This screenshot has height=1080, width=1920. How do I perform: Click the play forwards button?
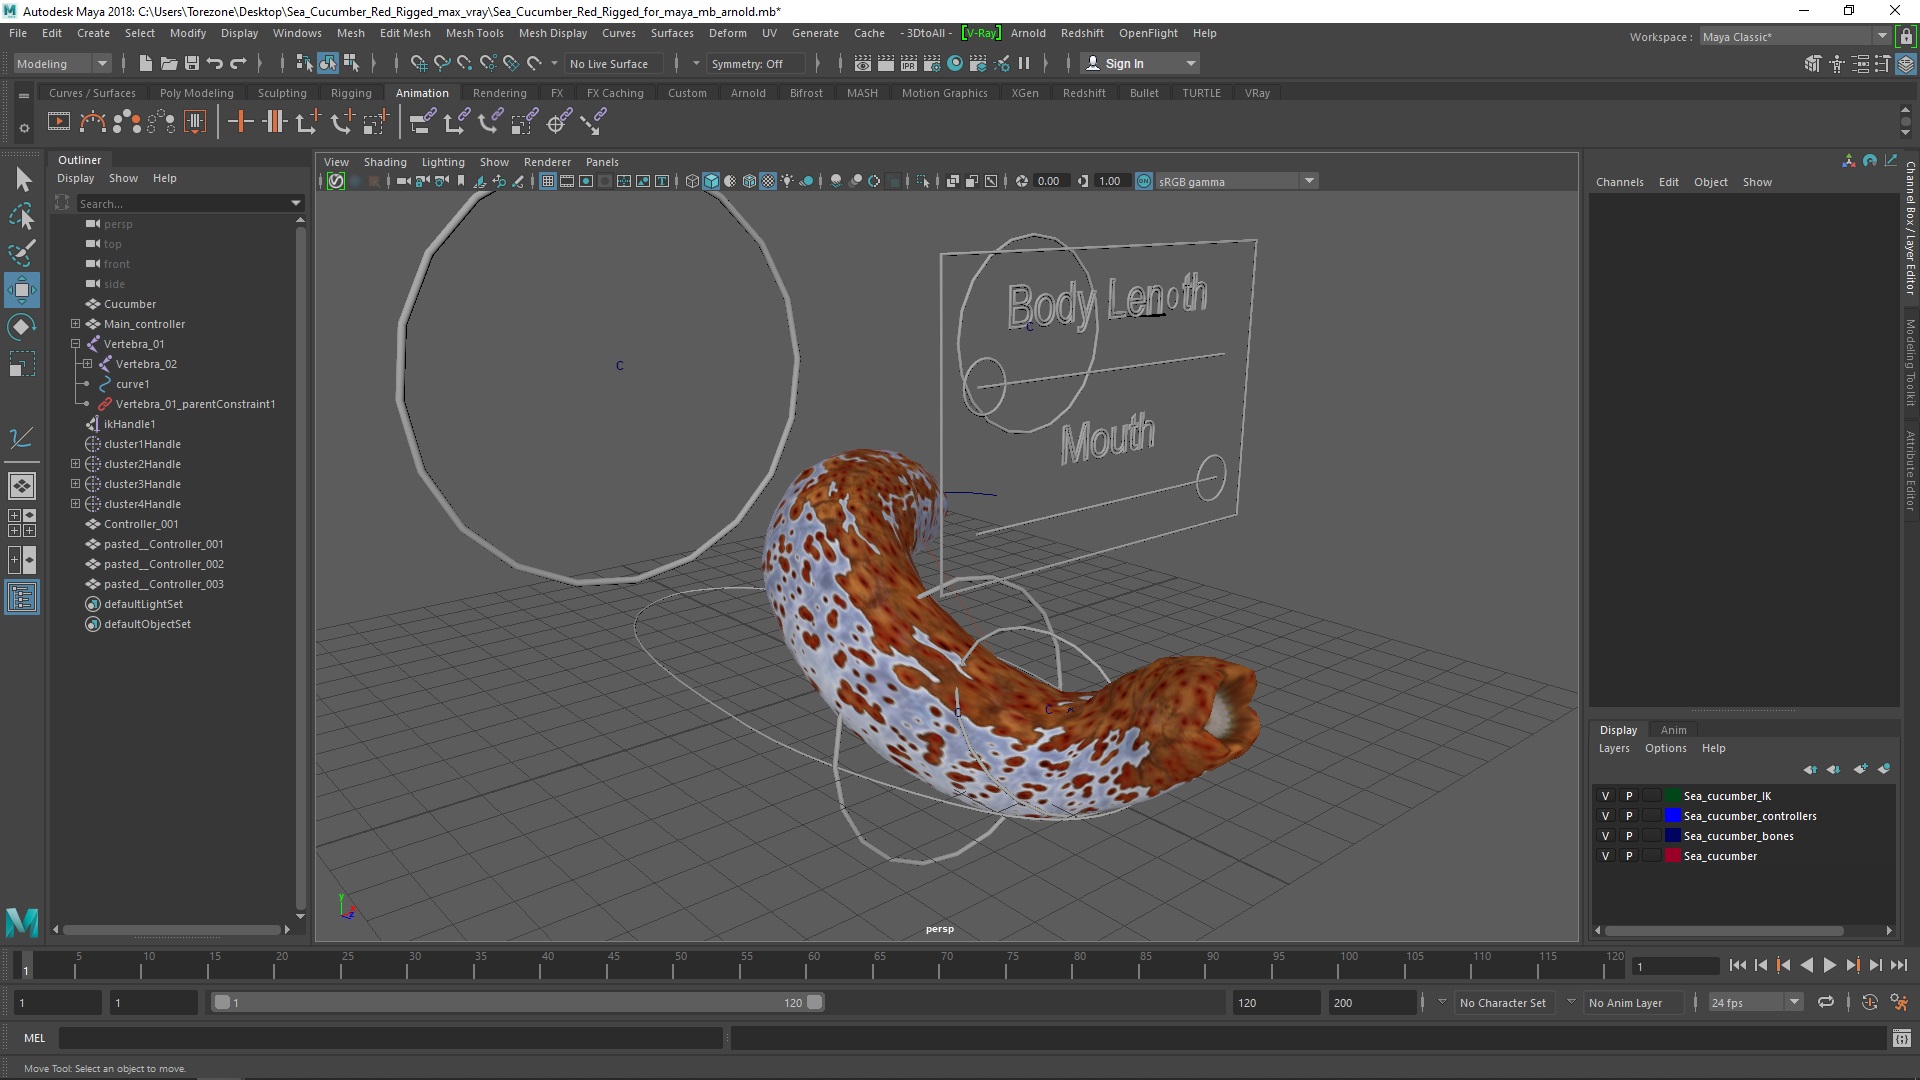[x=1829, y=965]
